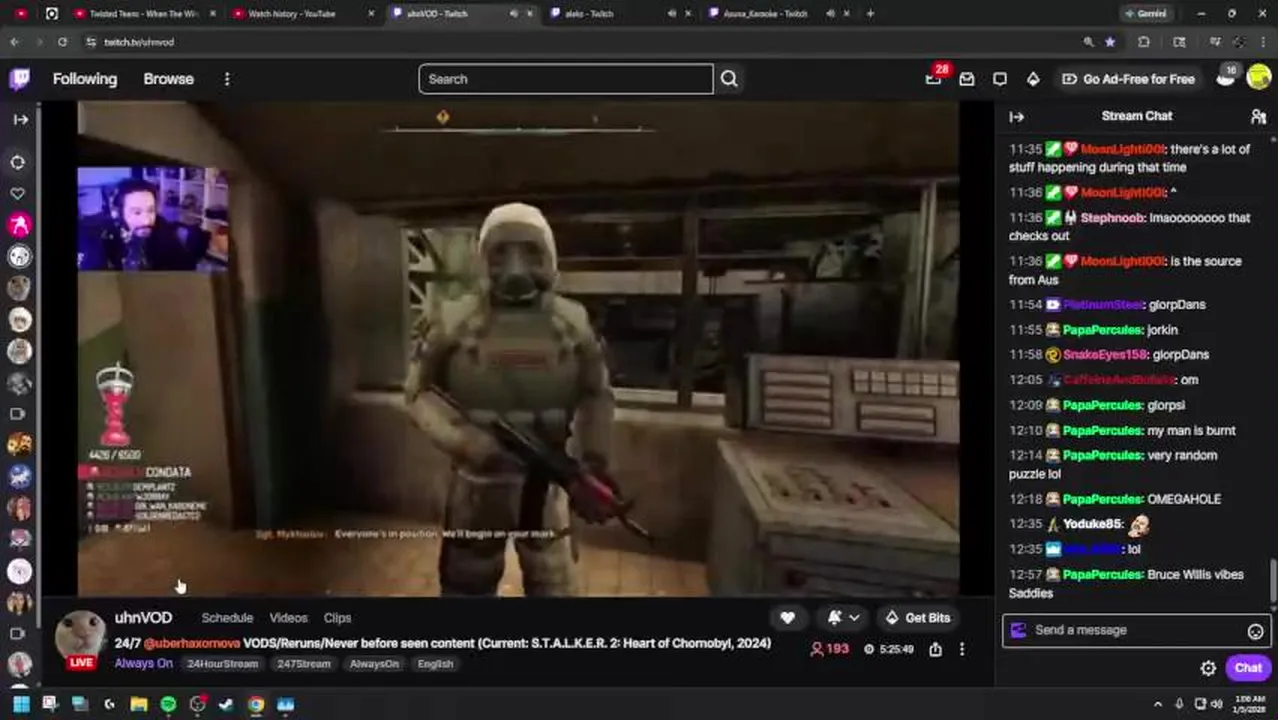The width and height of the screenshot is (1278, 720).
Task: Open the More options dots beside Browse
Action: click(x=227, y=79)
